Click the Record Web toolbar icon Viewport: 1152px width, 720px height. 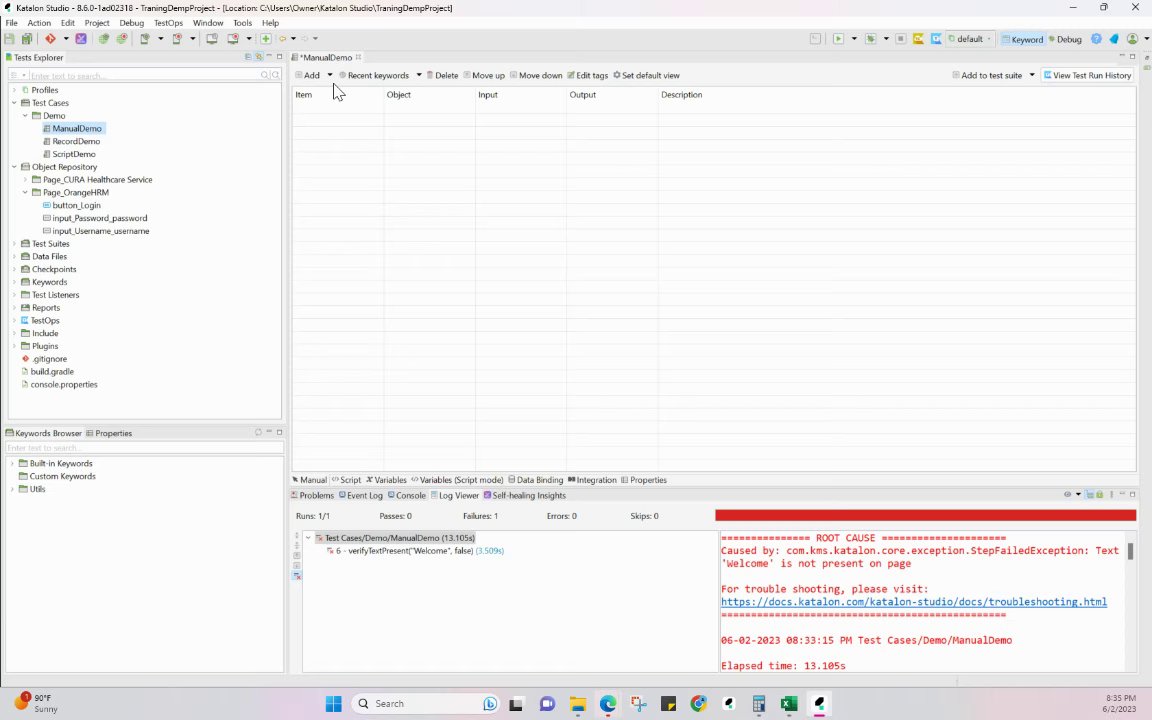tap(122, 39)
